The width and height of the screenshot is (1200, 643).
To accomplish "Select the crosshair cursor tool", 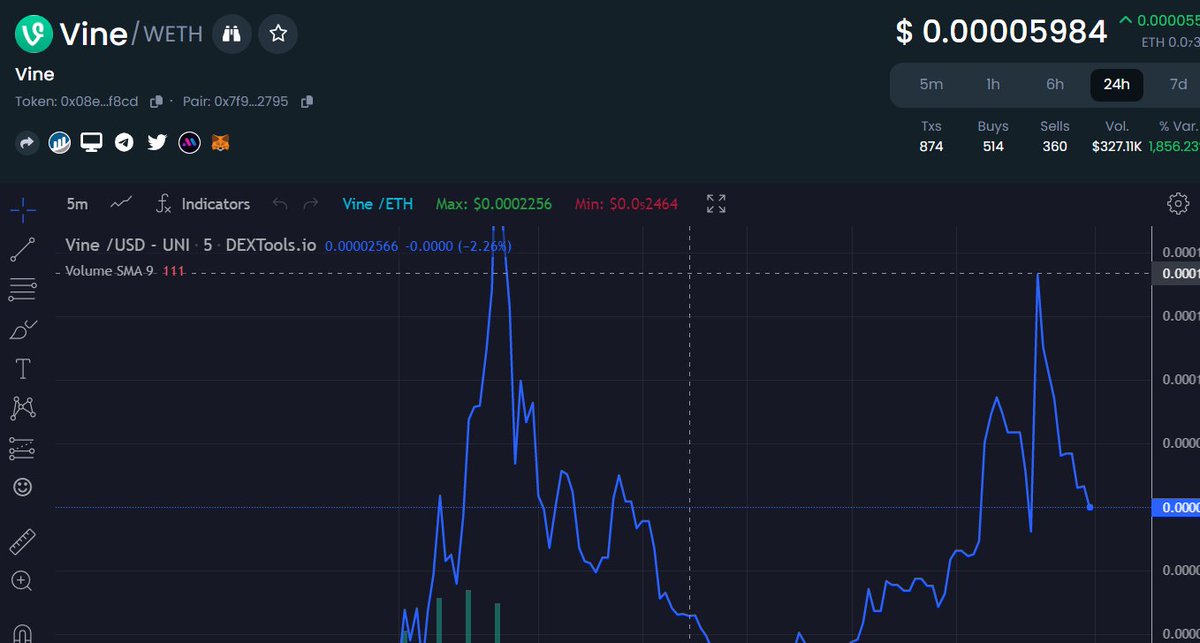I will [x=22, y=209].
